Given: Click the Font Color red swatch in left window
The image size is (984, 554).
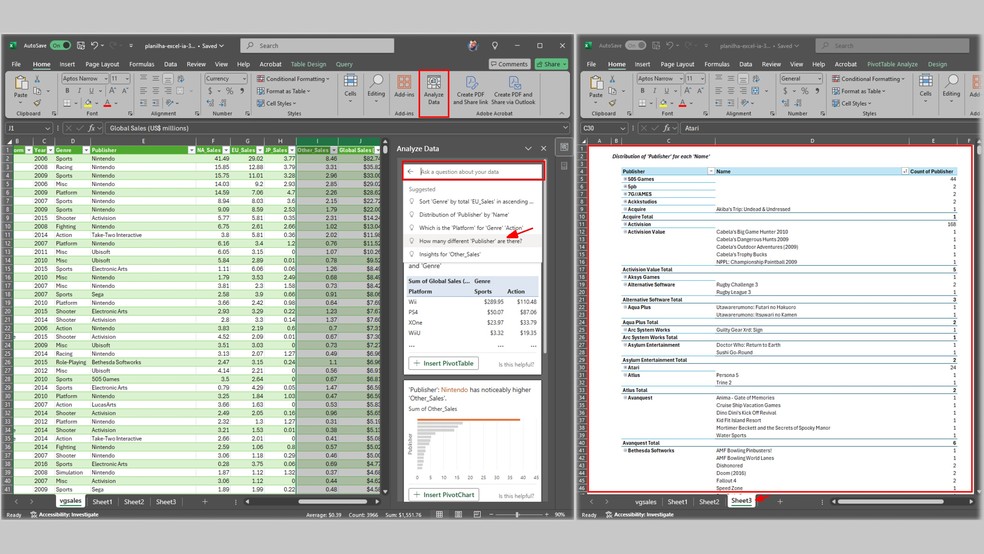Looking at the screenshot, I should coord(107,103).
